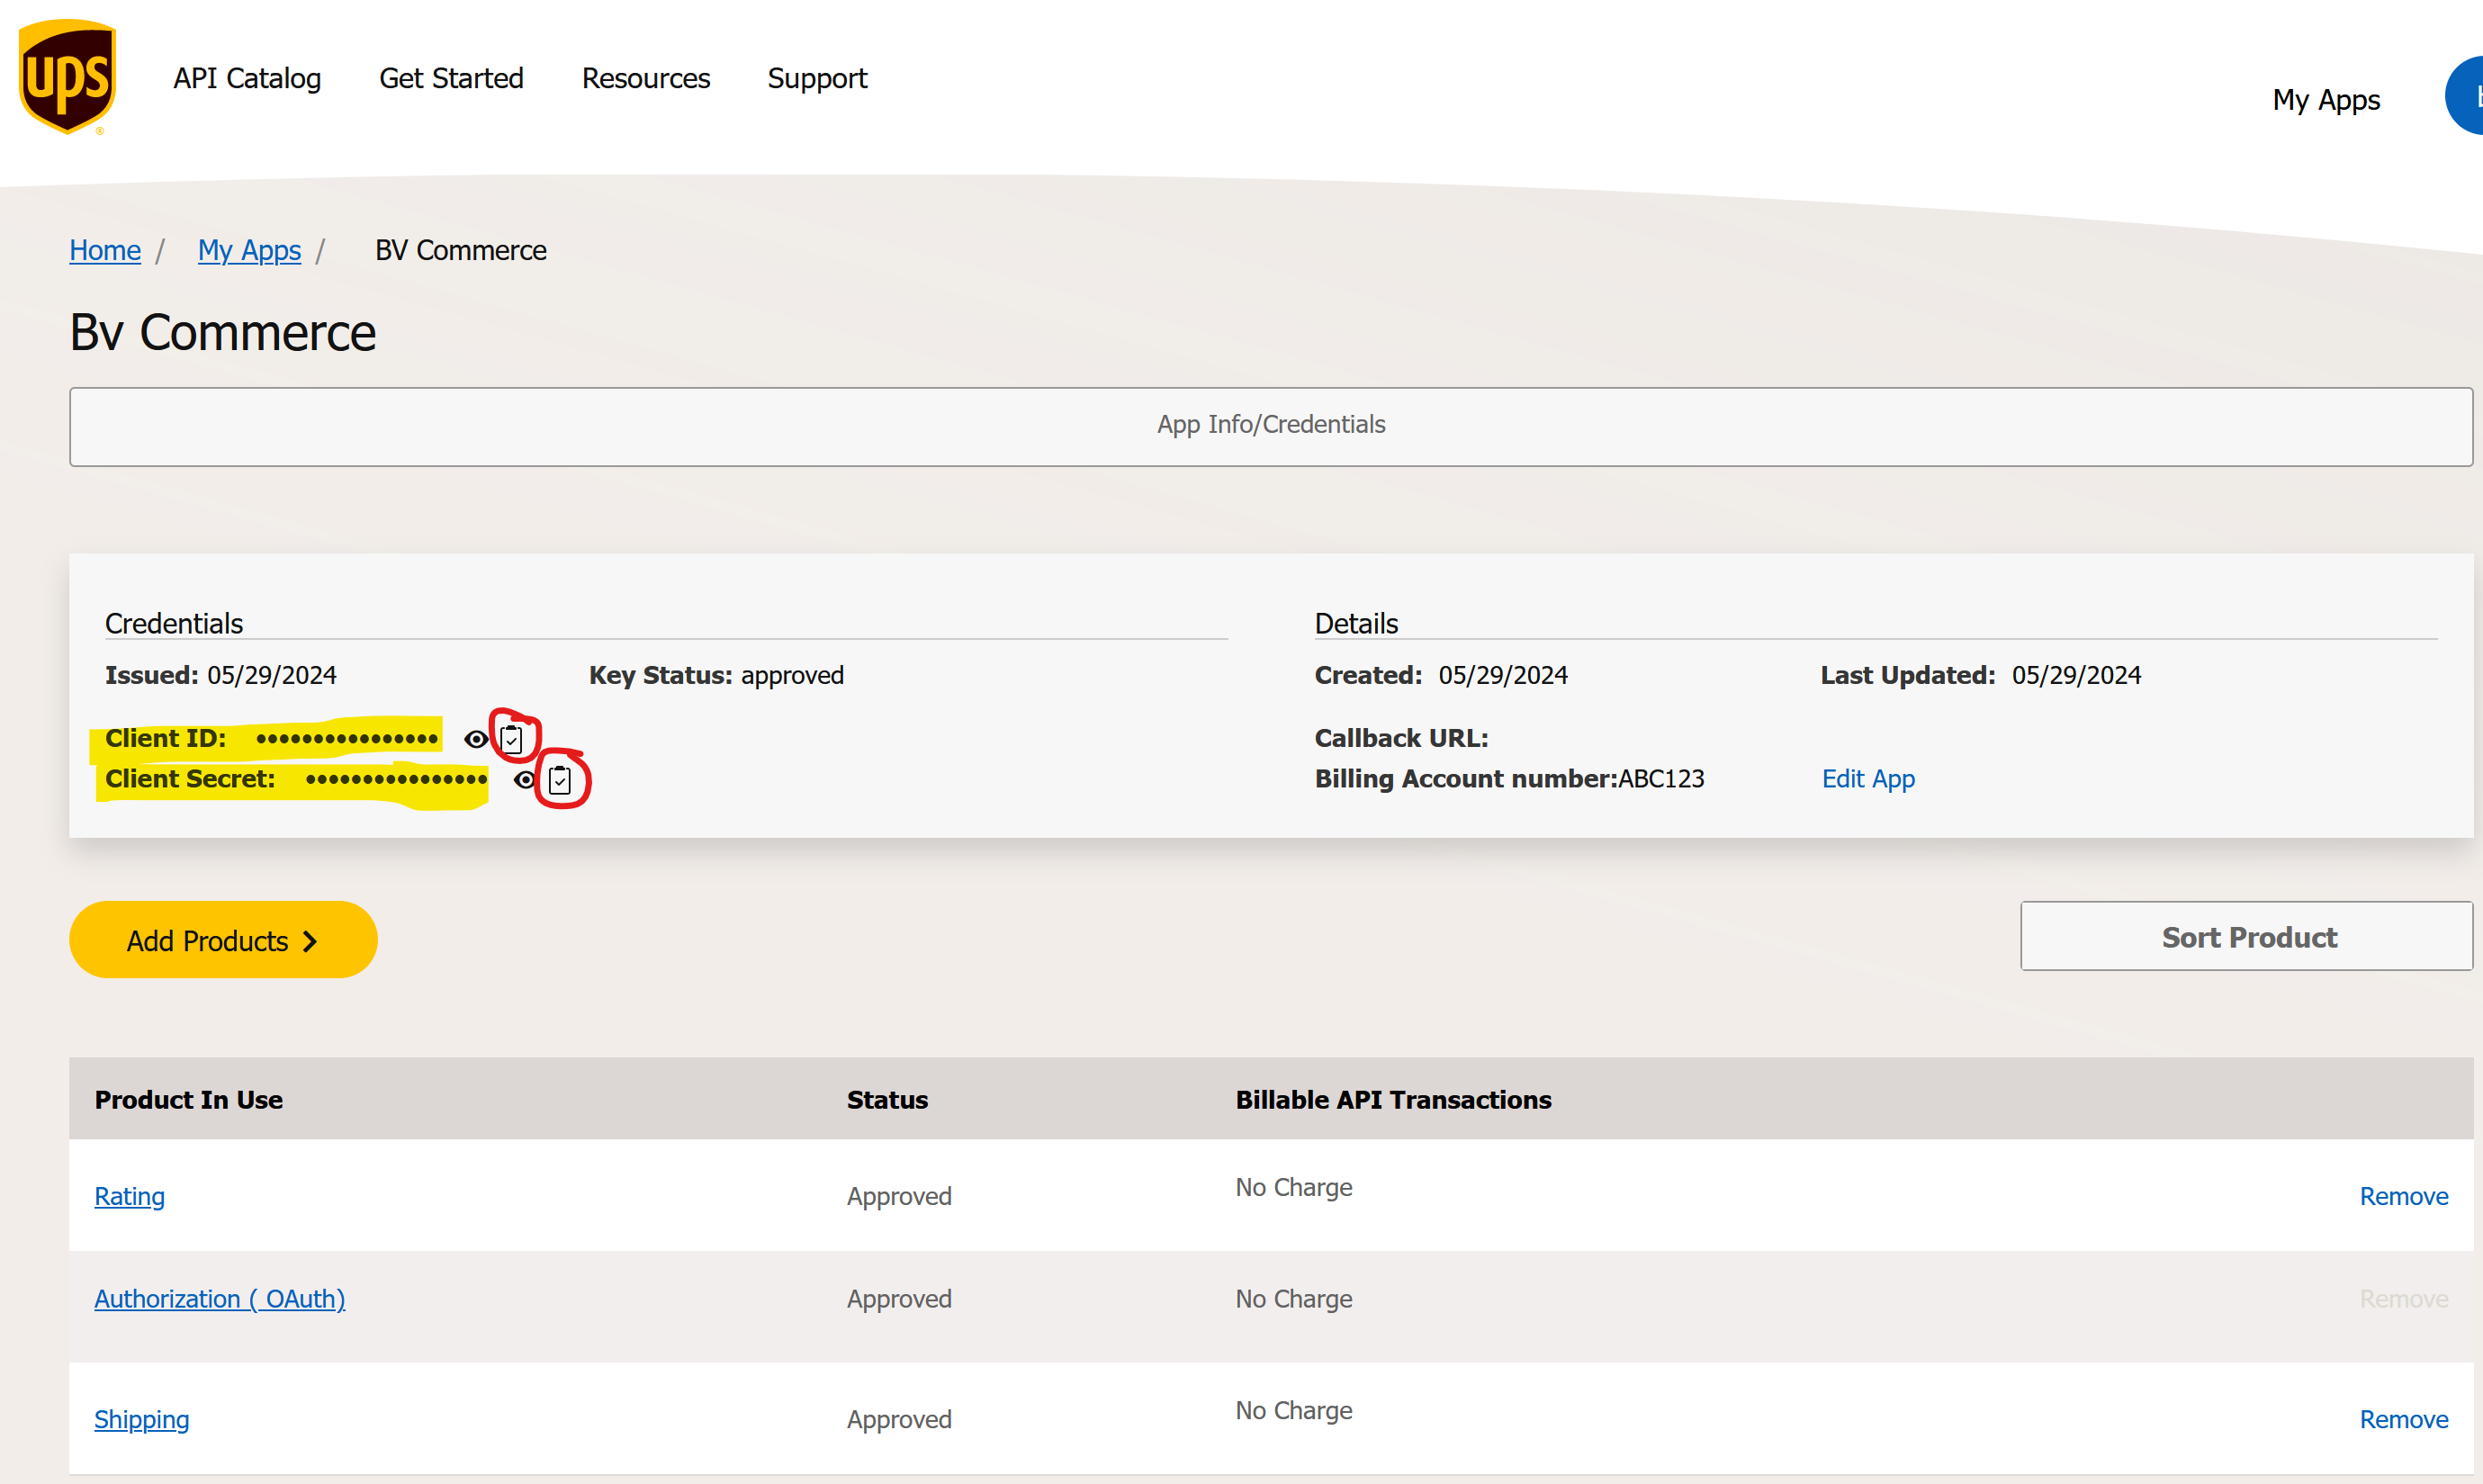The image size is (2483, 1484).
Task: Go to My Apps in header
Action: tap(2326, 100)
